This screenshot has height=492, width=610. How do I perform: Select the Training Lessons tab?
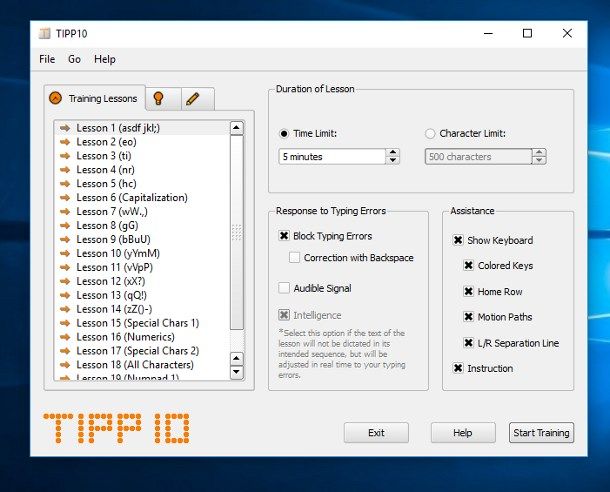[95, 98]
